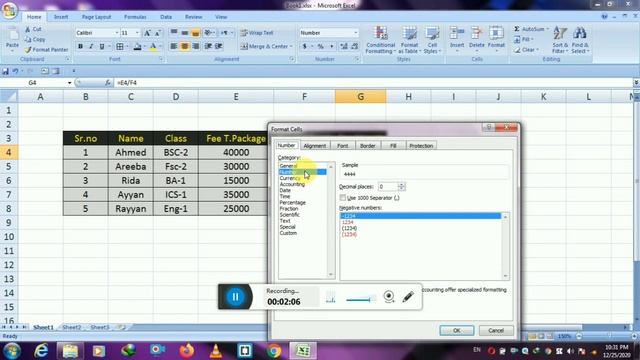The width and height of the screenshot is (640, 360).
Task: Click the Cut command
Action: coord(33,29)
